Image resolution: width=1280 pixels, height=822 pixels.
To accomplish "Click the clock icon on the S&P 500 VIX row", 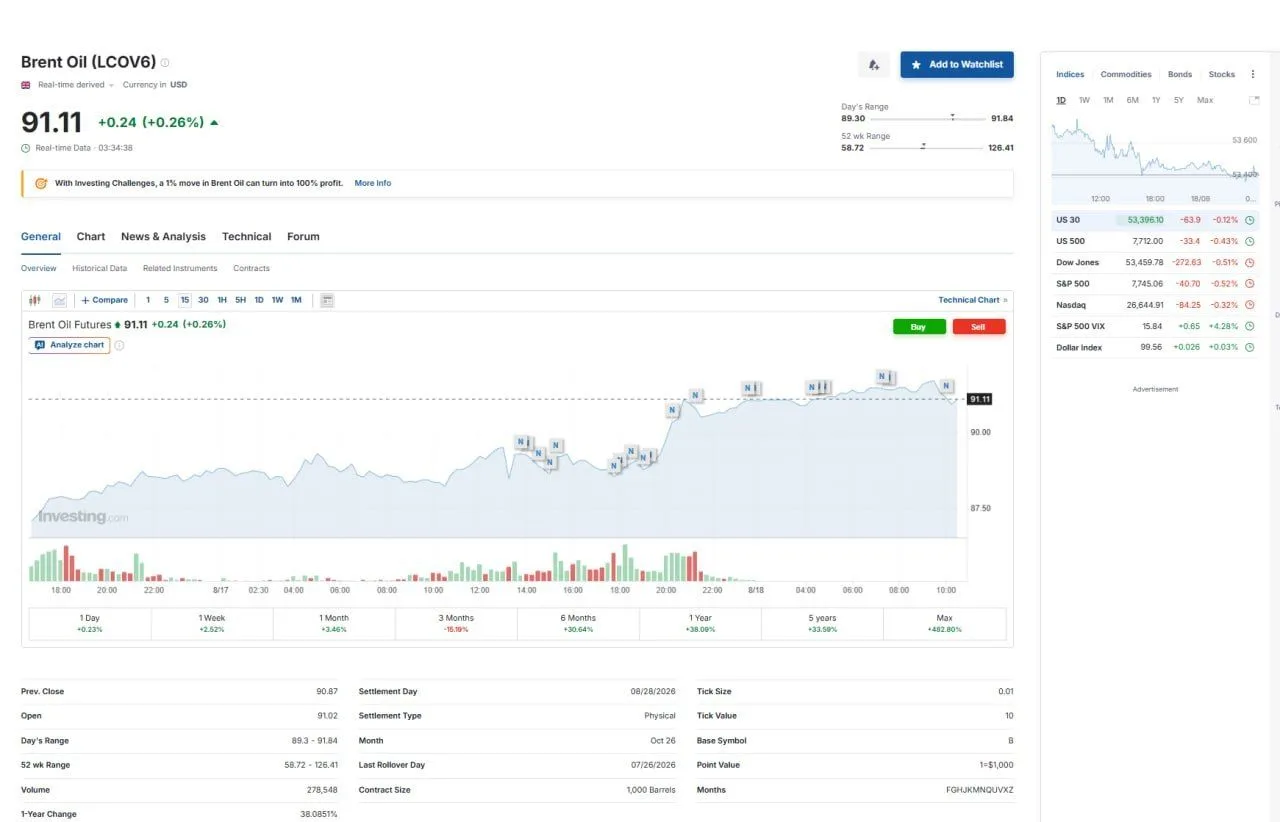I will (1249, 326).
